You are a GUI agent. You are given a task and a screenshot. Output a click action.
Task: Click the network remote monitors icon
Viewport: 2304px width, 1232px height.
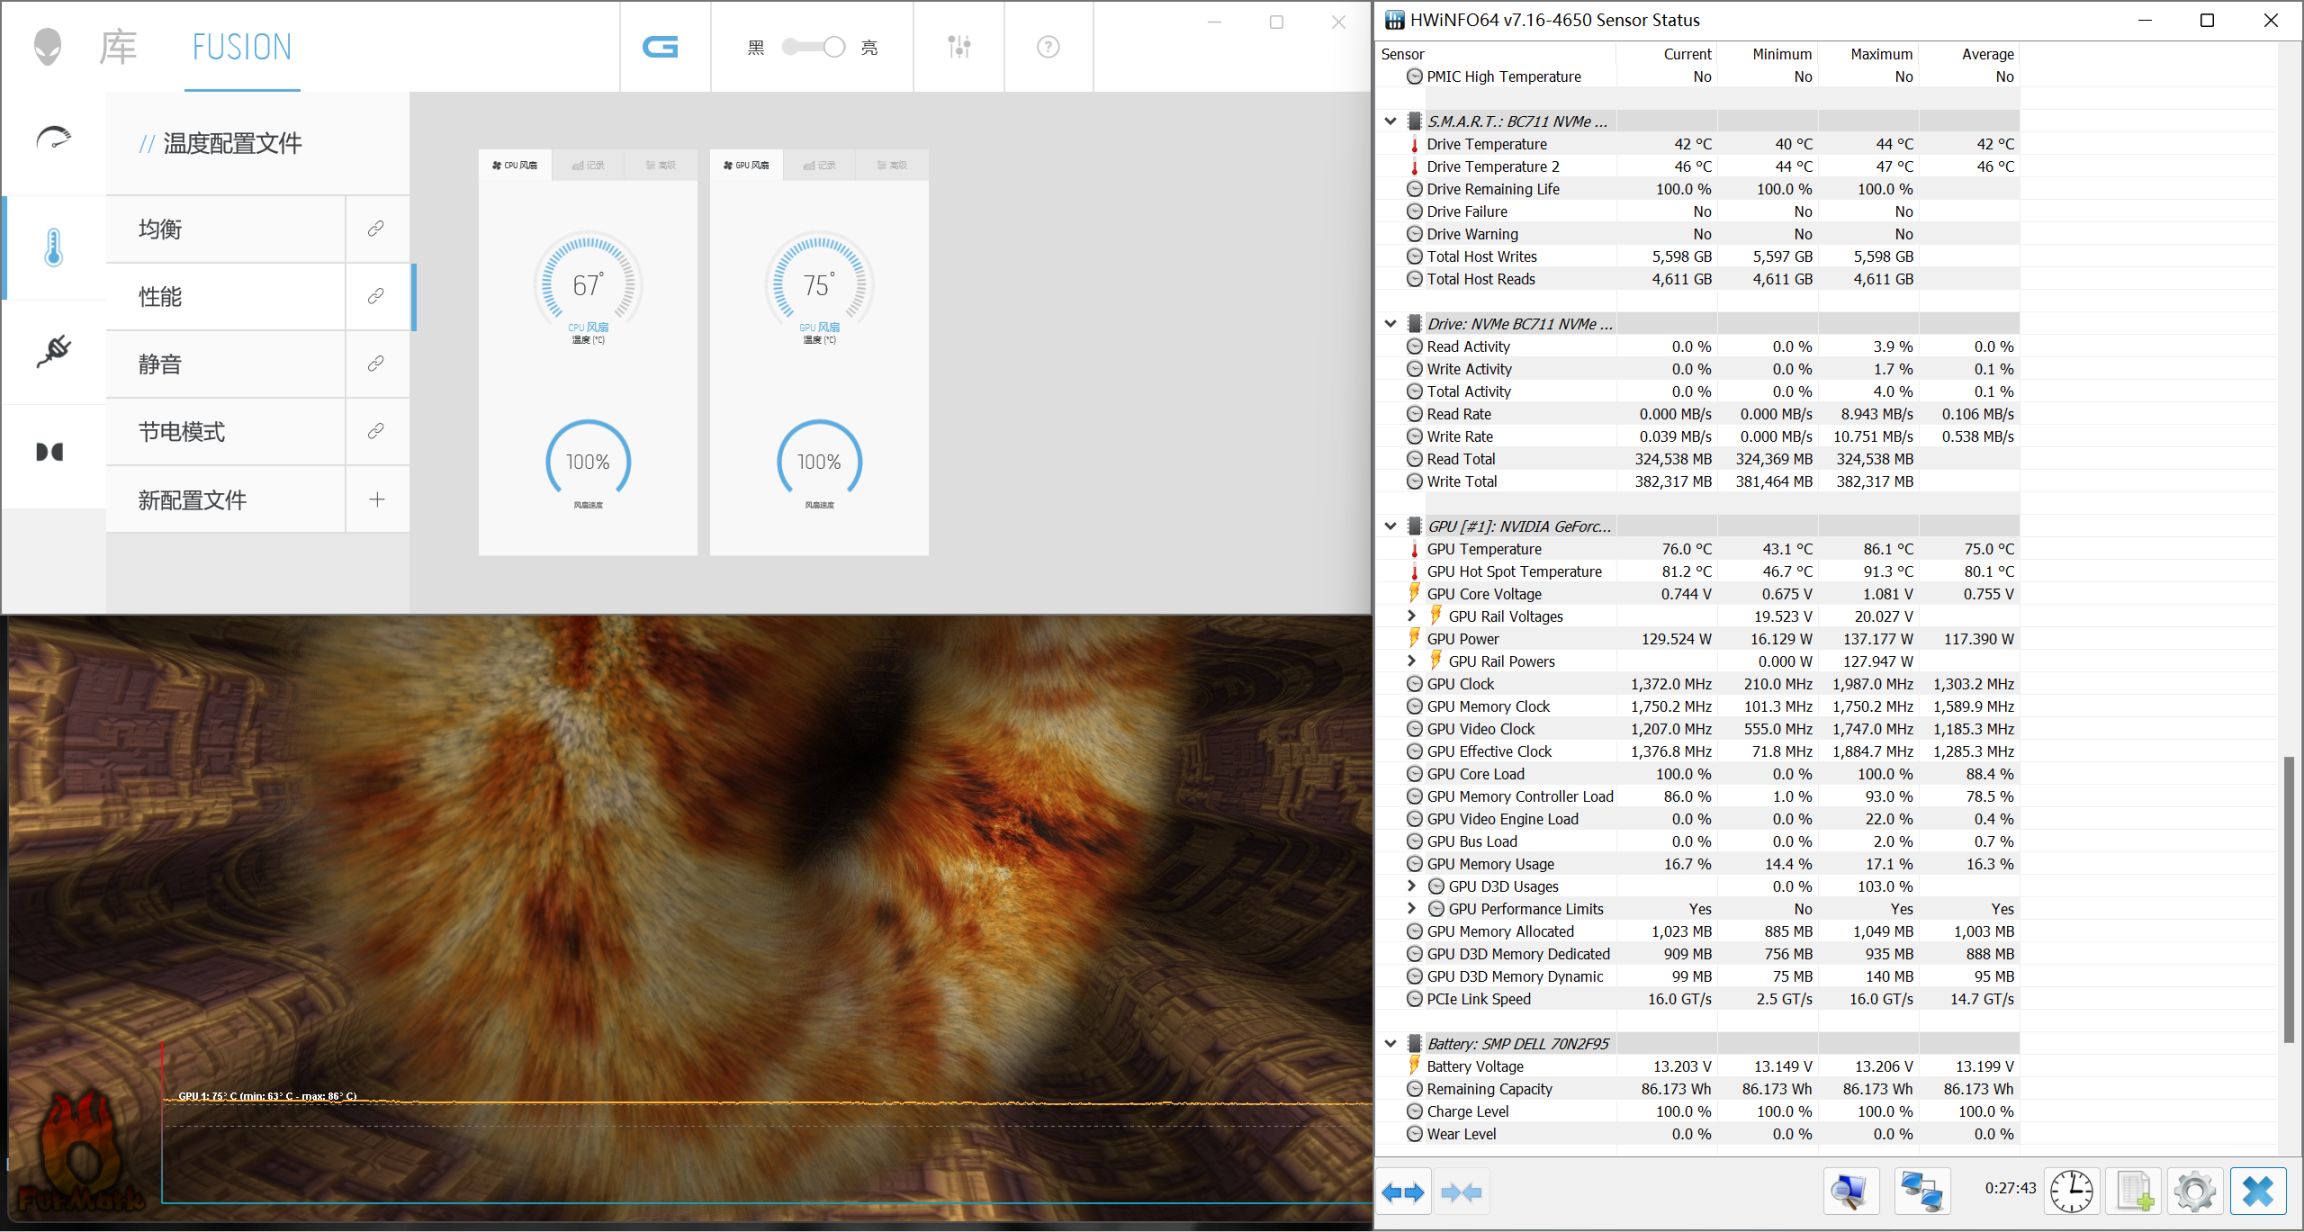tap(1921, 1192)
